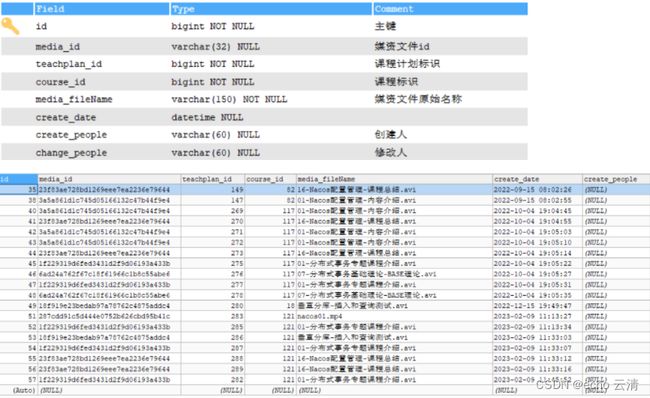Click the create_people data grid column header
The height and width of the screenshot is (398, 650).
click(616, 179)
